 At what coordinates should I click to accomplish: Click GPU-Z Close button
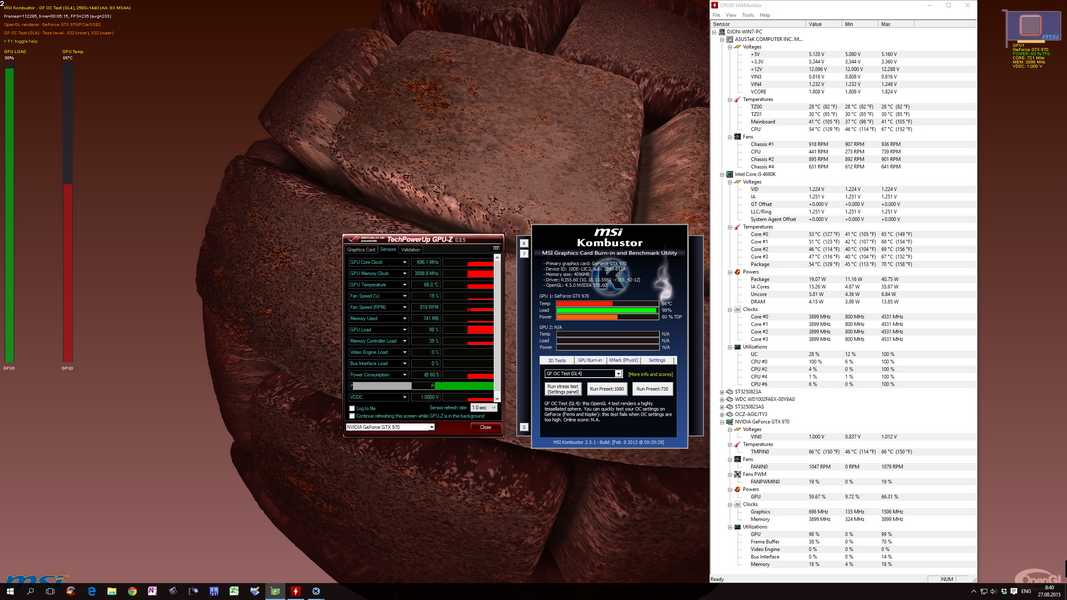(x=485, y=427)
